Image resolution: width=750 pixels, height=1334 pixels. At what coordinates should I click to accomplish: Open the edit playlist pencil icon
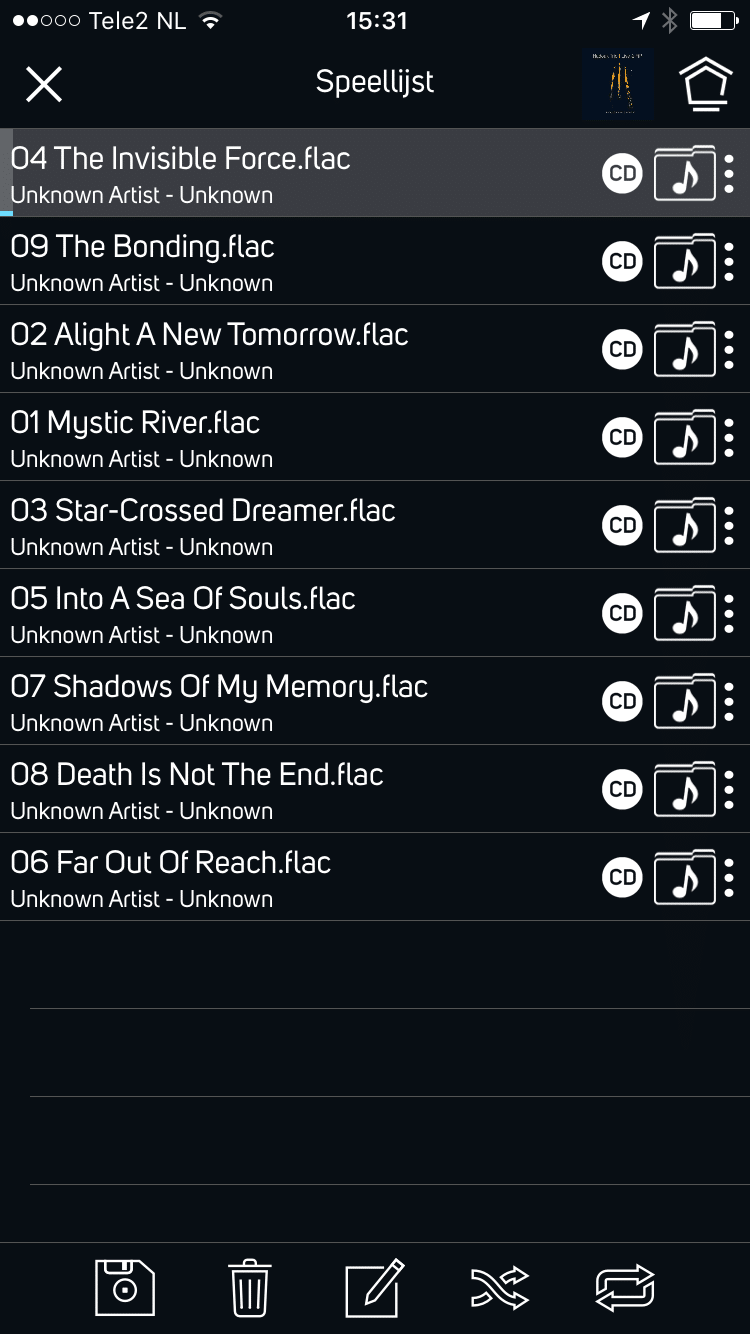coord(374,1287)
